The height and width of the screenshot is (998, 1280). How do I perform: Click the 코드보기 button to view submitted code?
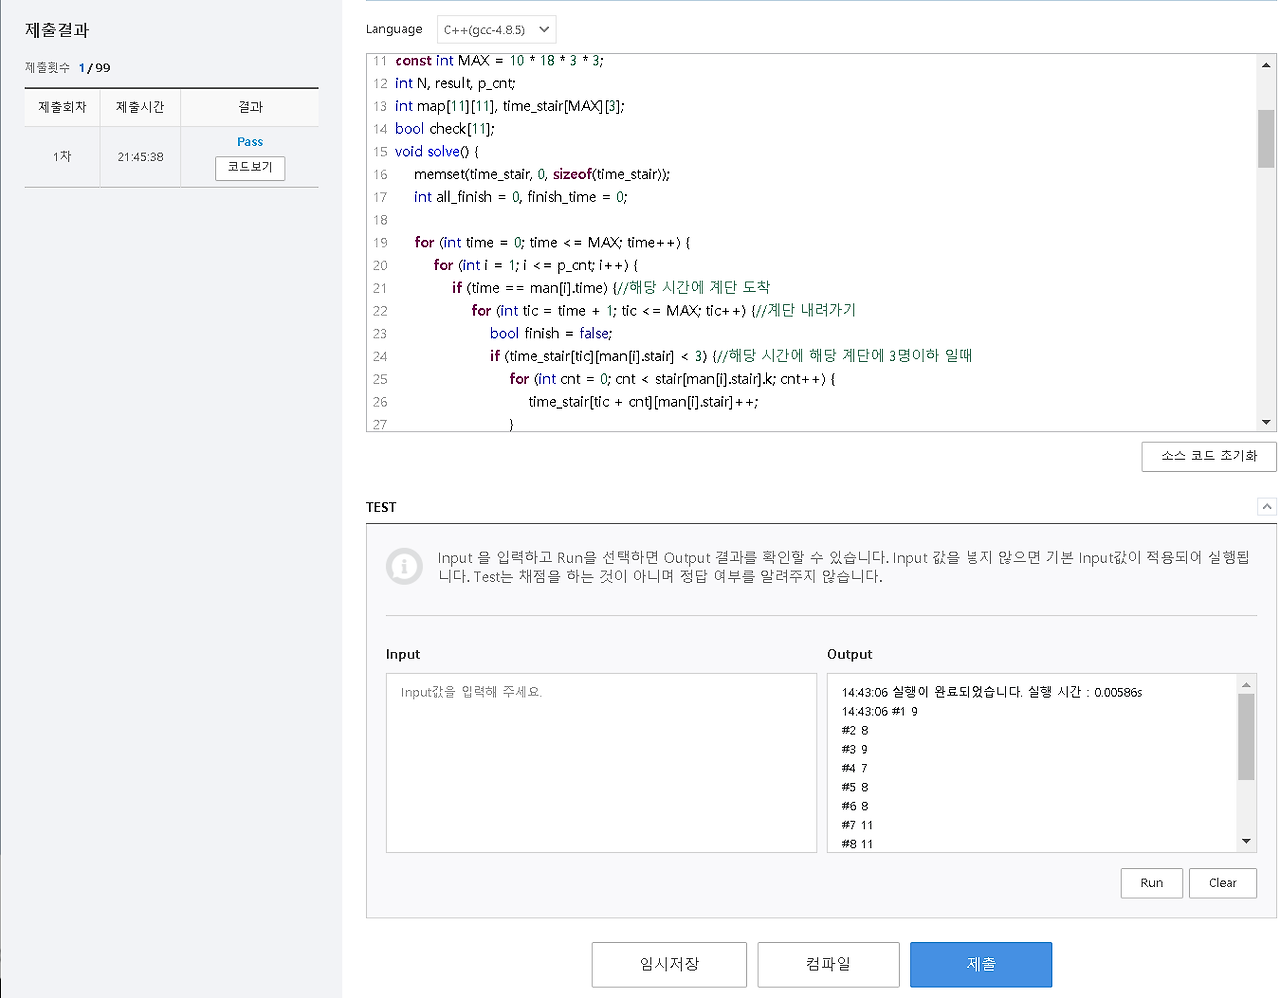point(249,168)
